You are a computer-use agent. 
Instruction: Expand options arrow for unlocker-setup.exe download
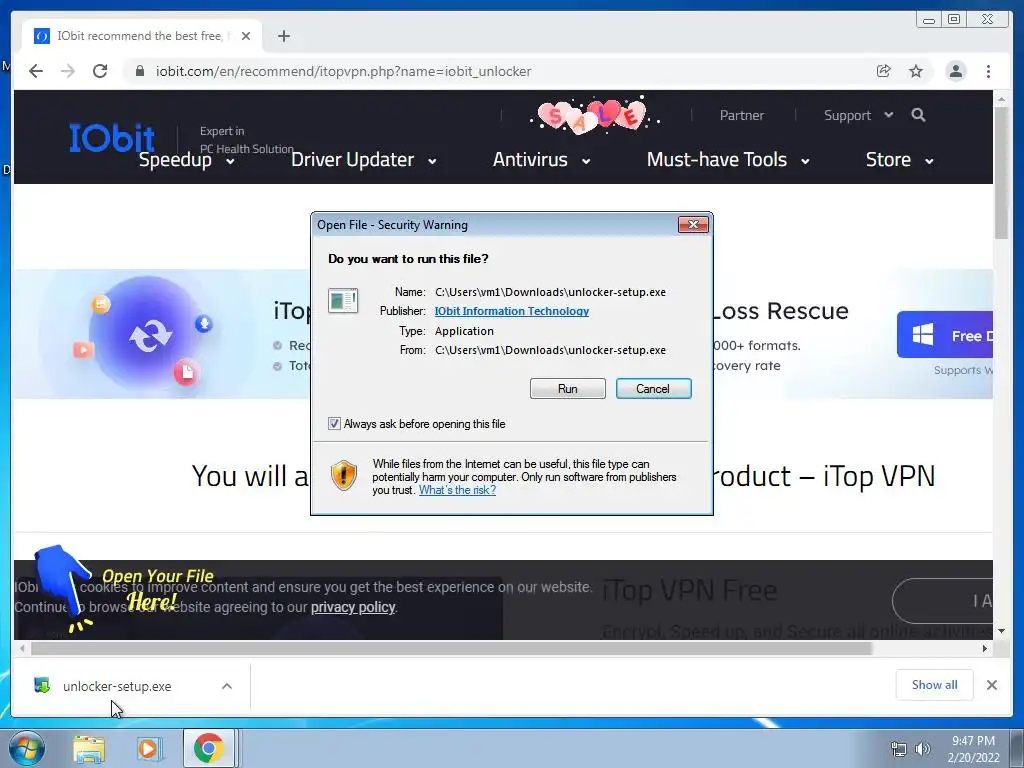click(227, 686)
